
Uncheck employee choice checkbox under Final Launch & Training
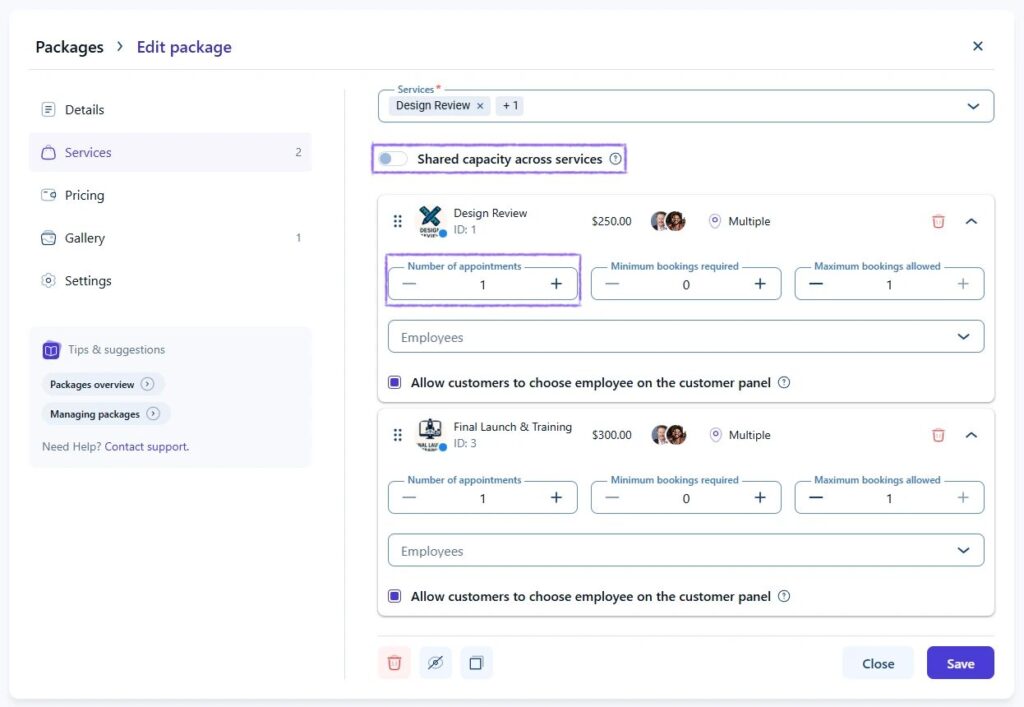(395, 596)
